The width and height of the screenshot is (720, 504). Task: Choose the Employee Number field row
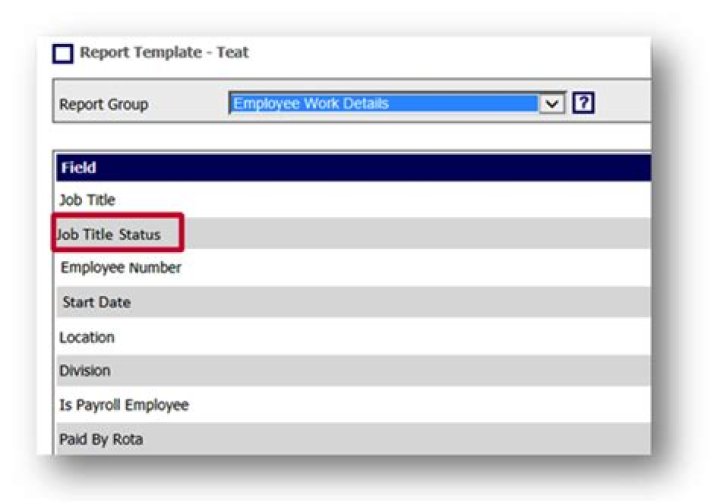[353, 267]
